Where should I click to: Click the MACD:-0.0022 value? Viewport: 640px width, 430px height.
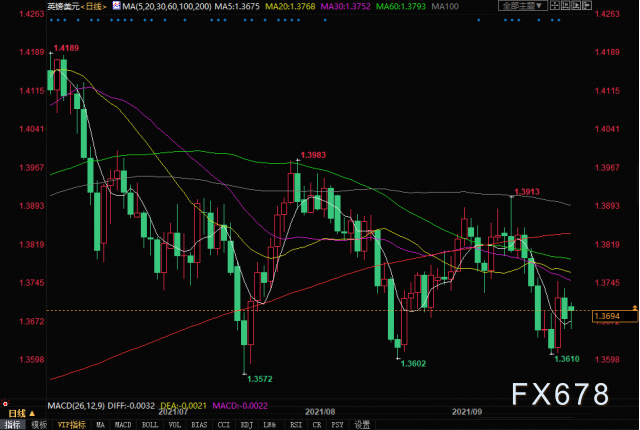click(x=240, y=406)
